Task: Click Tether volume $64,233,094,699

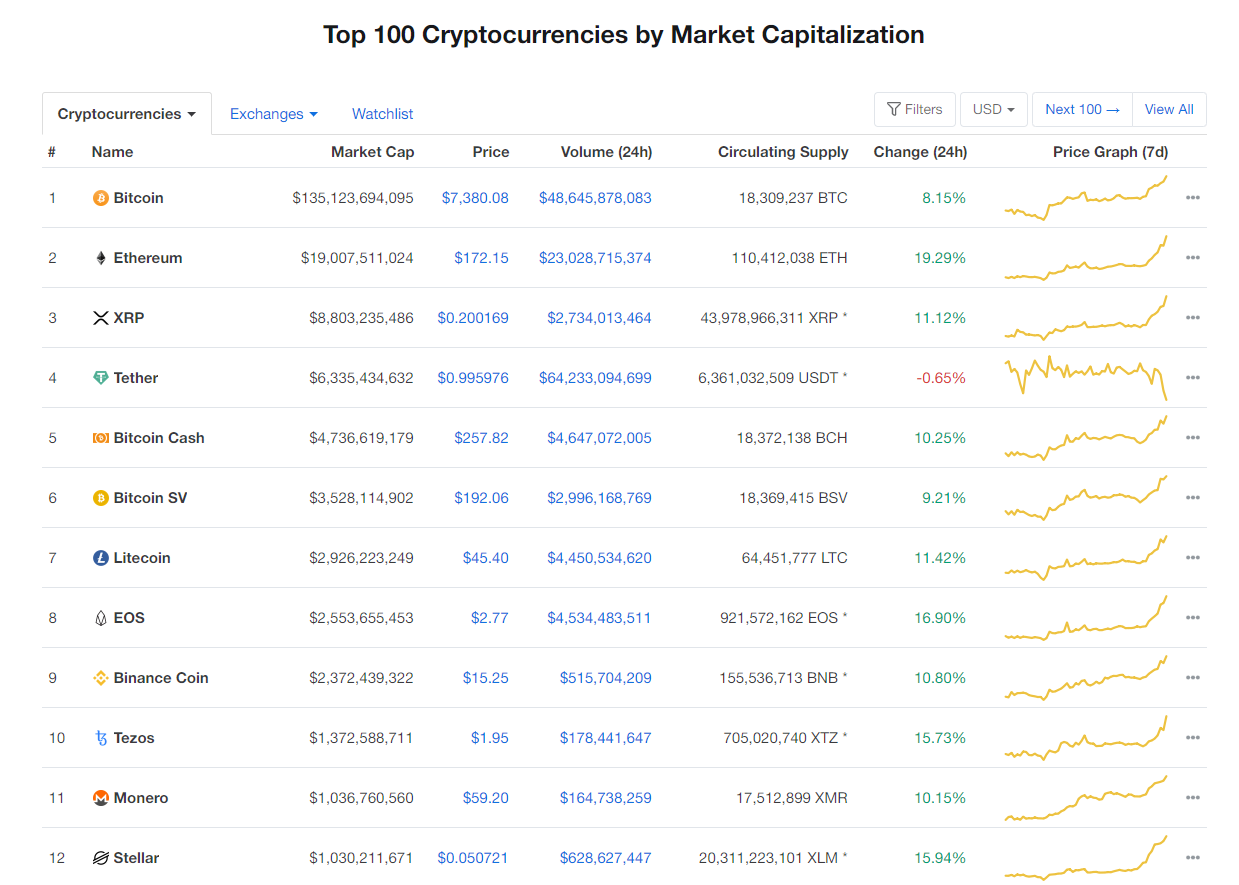Action: click(x=595, y=378)
